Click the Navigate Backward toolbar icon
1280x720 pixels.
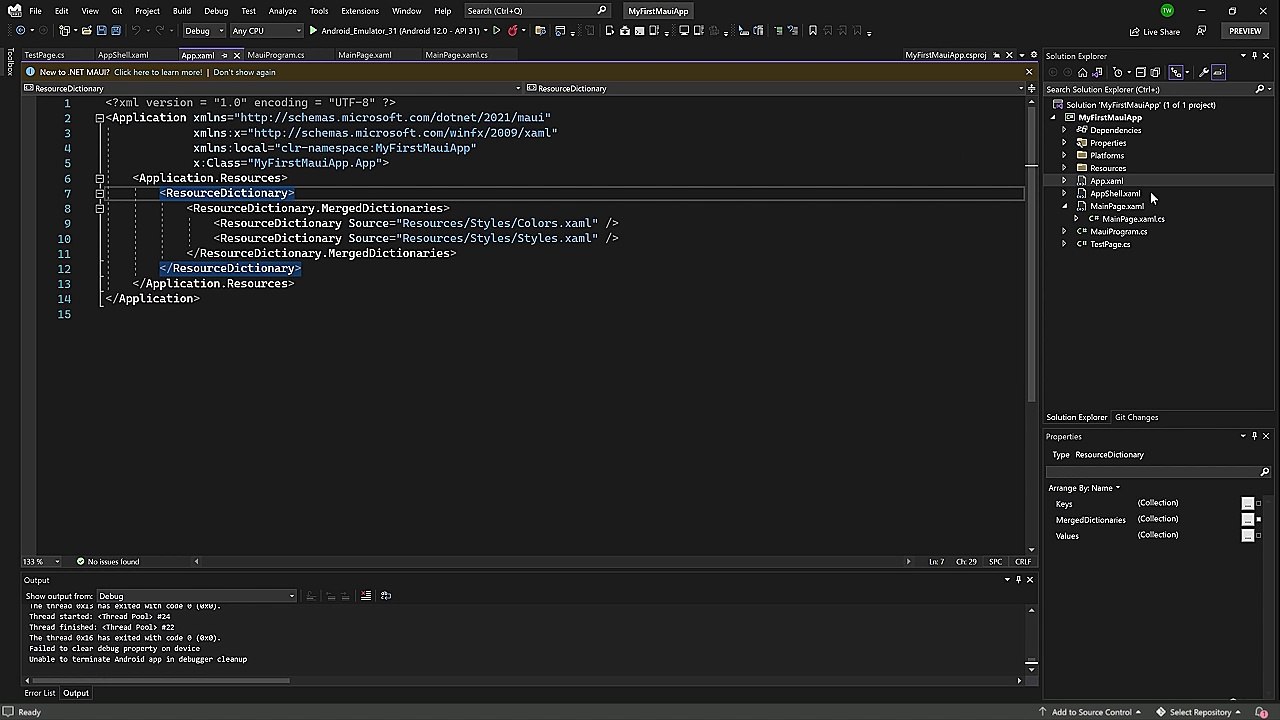point(20,31)
